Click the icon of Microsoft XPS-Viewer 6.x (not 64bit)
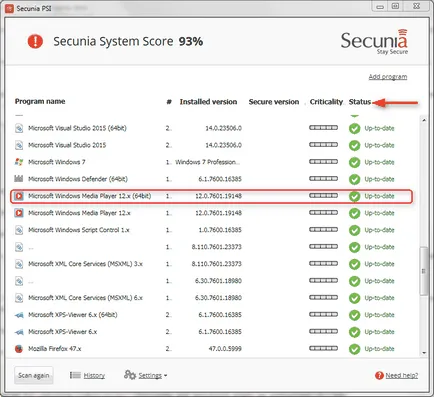The height and width of the screenshot is (397, 434). coord(19,332)
